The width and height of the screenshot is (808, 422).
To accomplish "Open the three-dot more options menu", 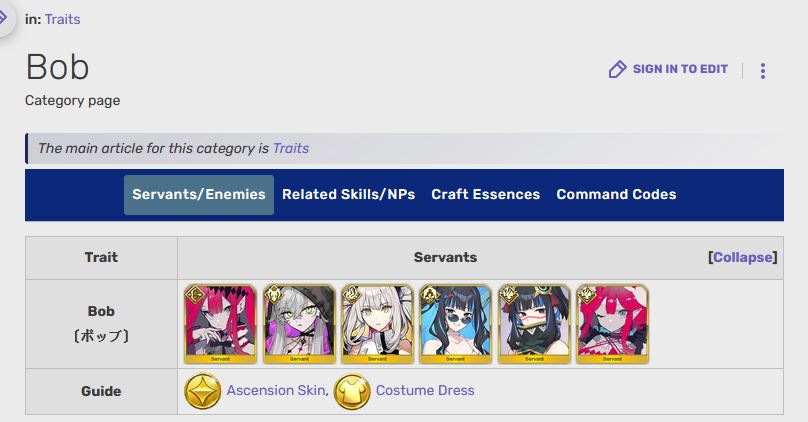I will [x=763, y=71].
